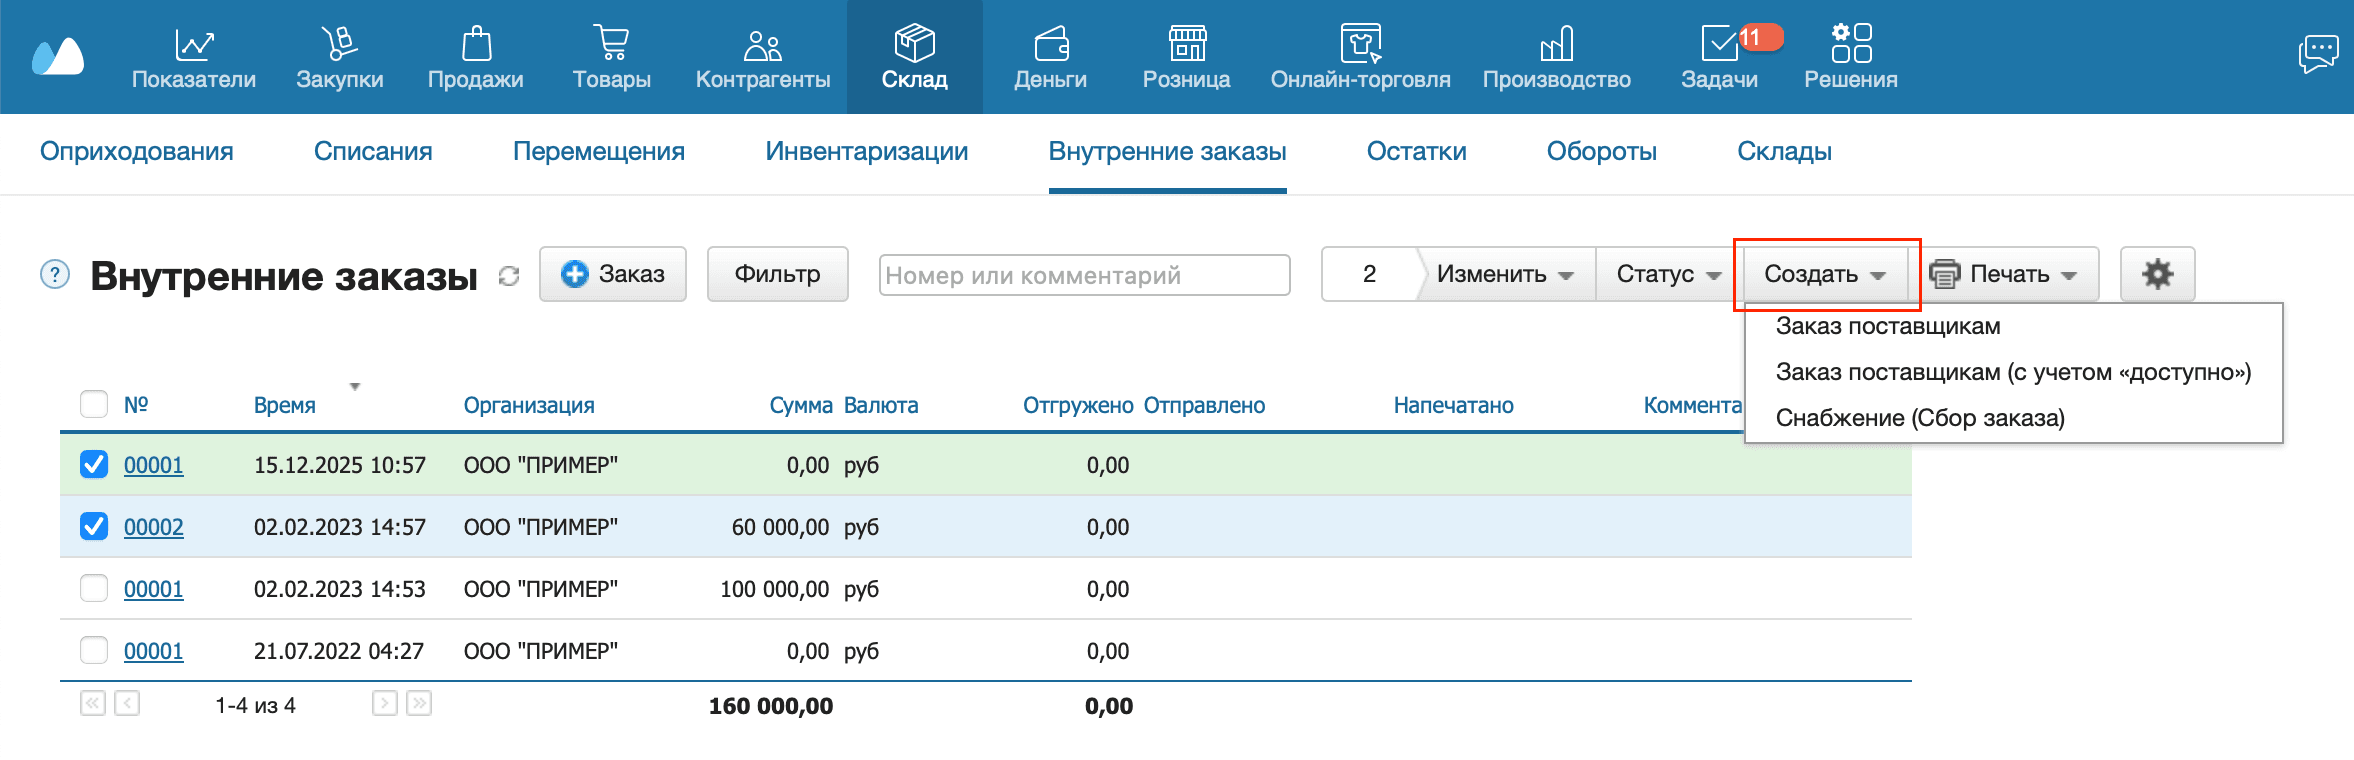Open table settings gear icon
The width and height of the screenshot is (2354, 760).
(2157, 274)
